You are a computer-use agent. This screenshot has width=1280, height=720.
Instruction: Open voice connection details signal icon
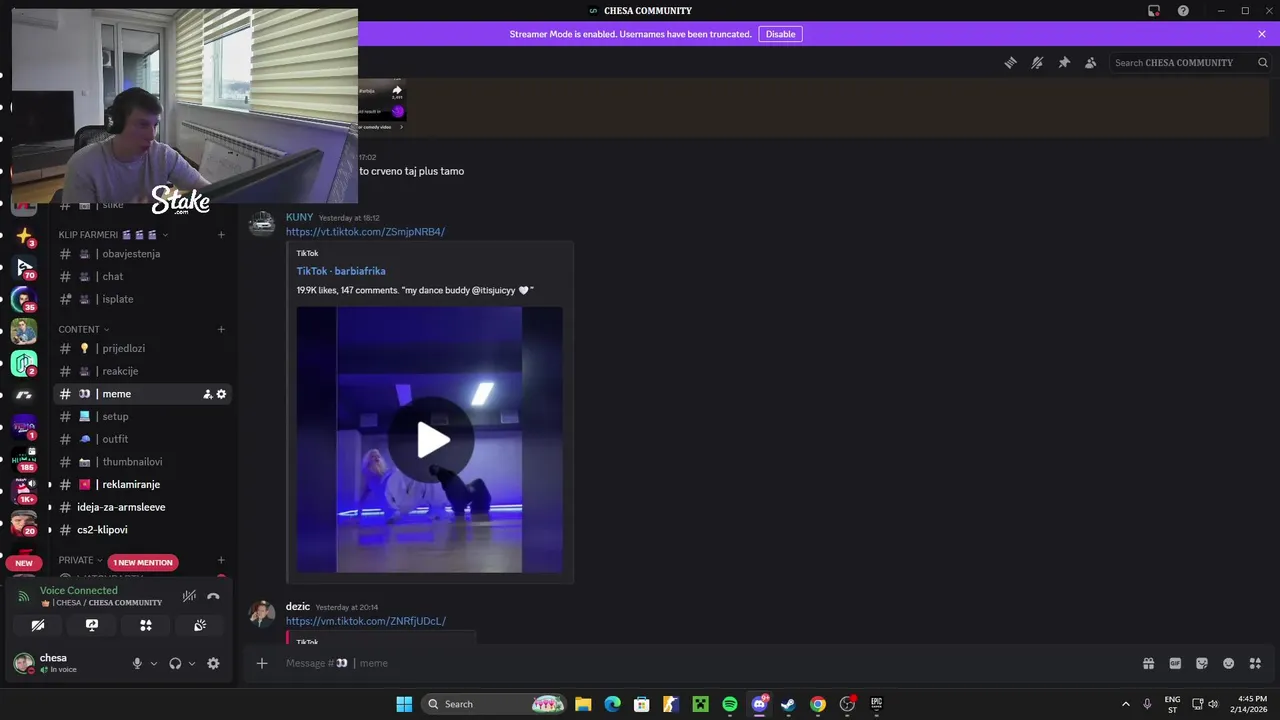pyautogui.click(x=24, y=596)
